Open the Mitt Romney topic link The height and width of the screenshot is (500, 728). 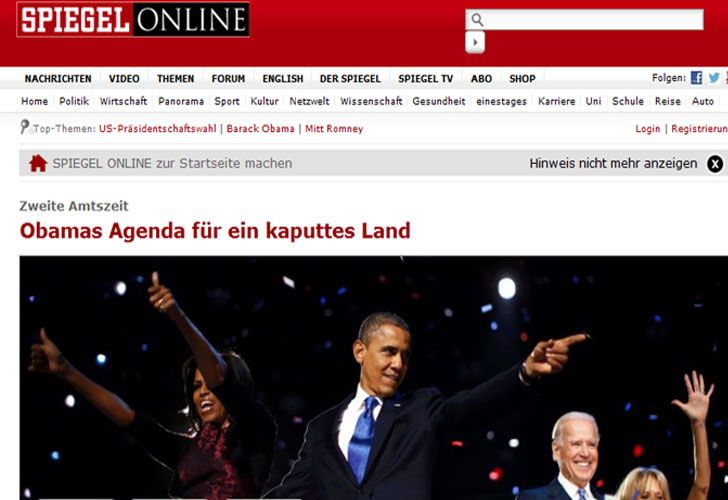[x=334, y=129]
